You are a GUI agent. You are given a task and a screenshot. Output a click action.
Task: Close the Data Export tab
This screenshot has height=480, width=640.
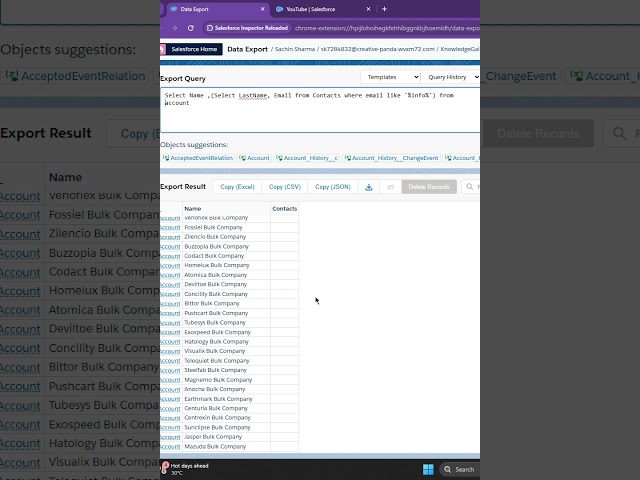262,9
